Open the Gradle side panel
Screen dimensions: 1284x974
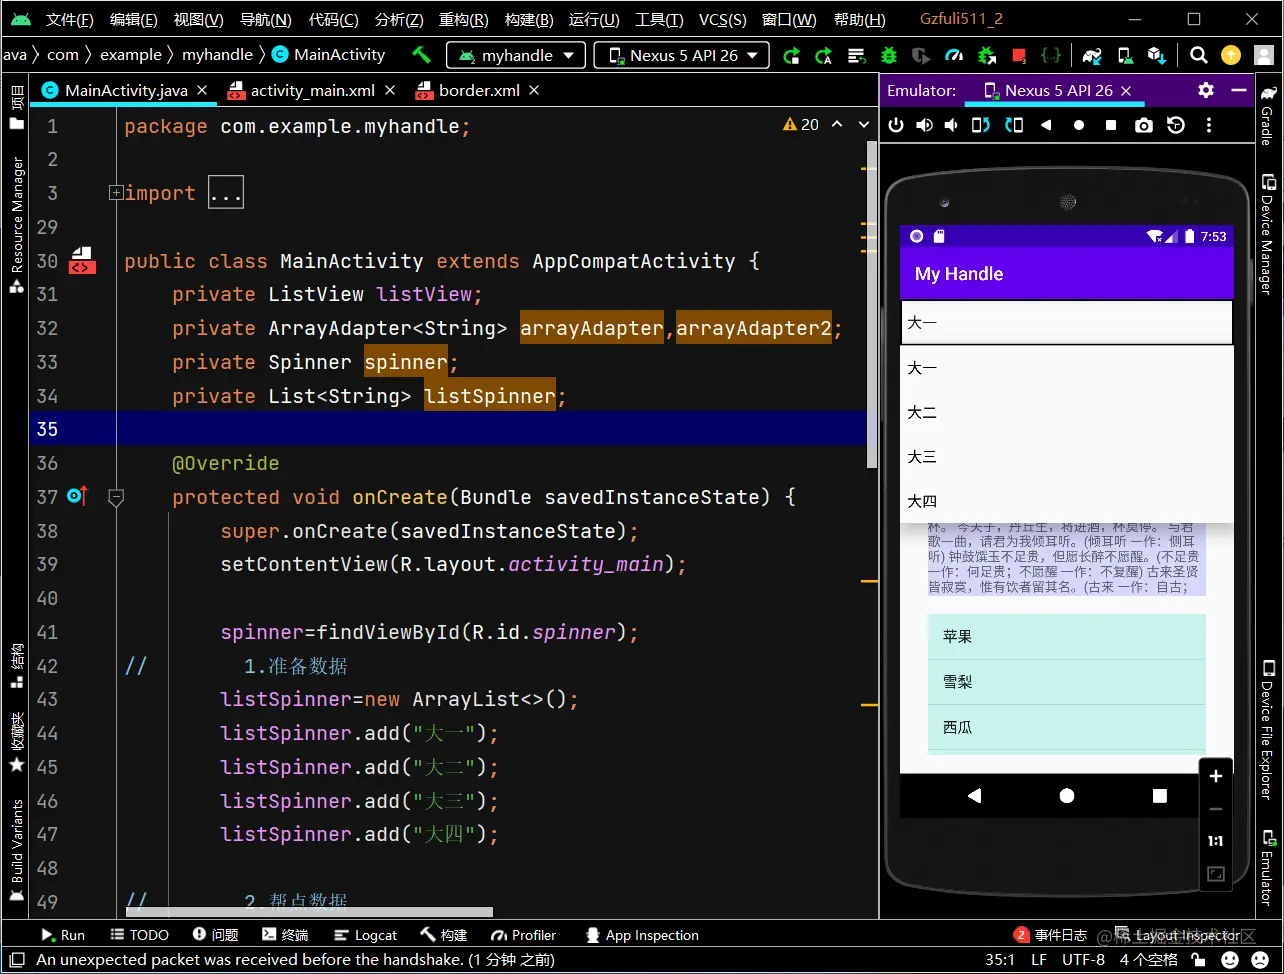[x=1268, y=115]
